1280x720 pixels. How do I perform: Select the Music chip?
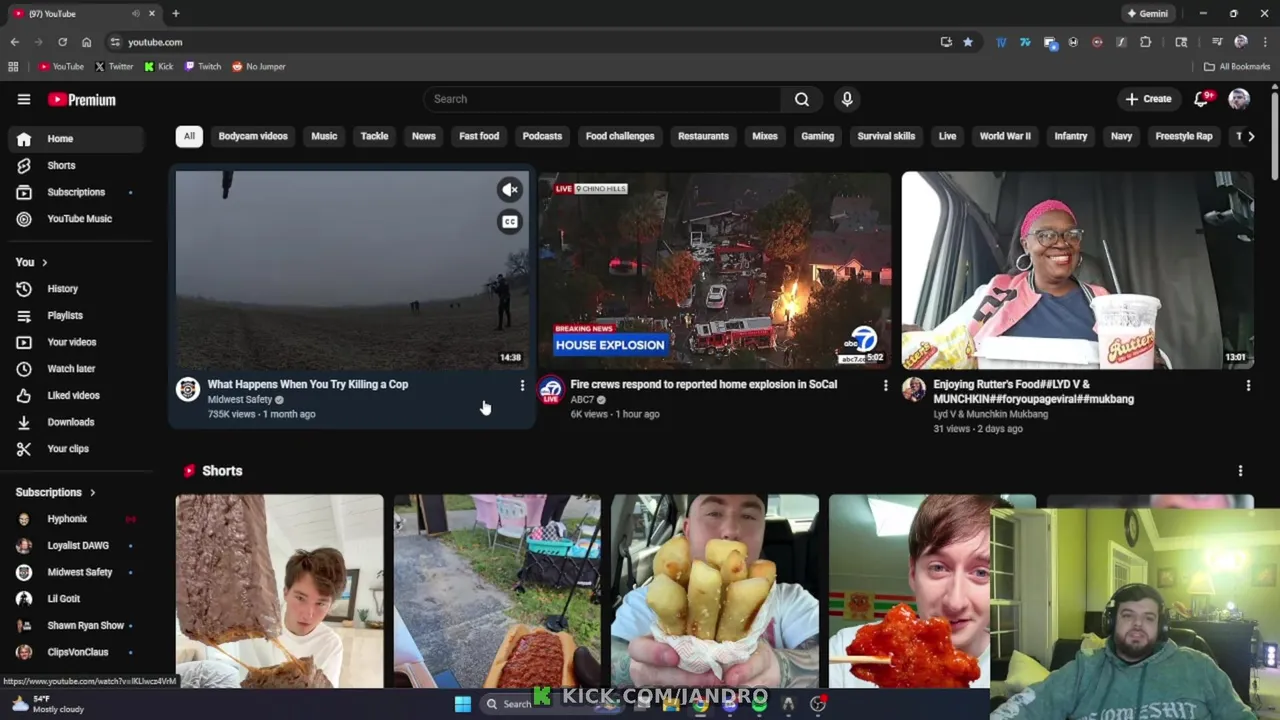[x=324, y=136]
